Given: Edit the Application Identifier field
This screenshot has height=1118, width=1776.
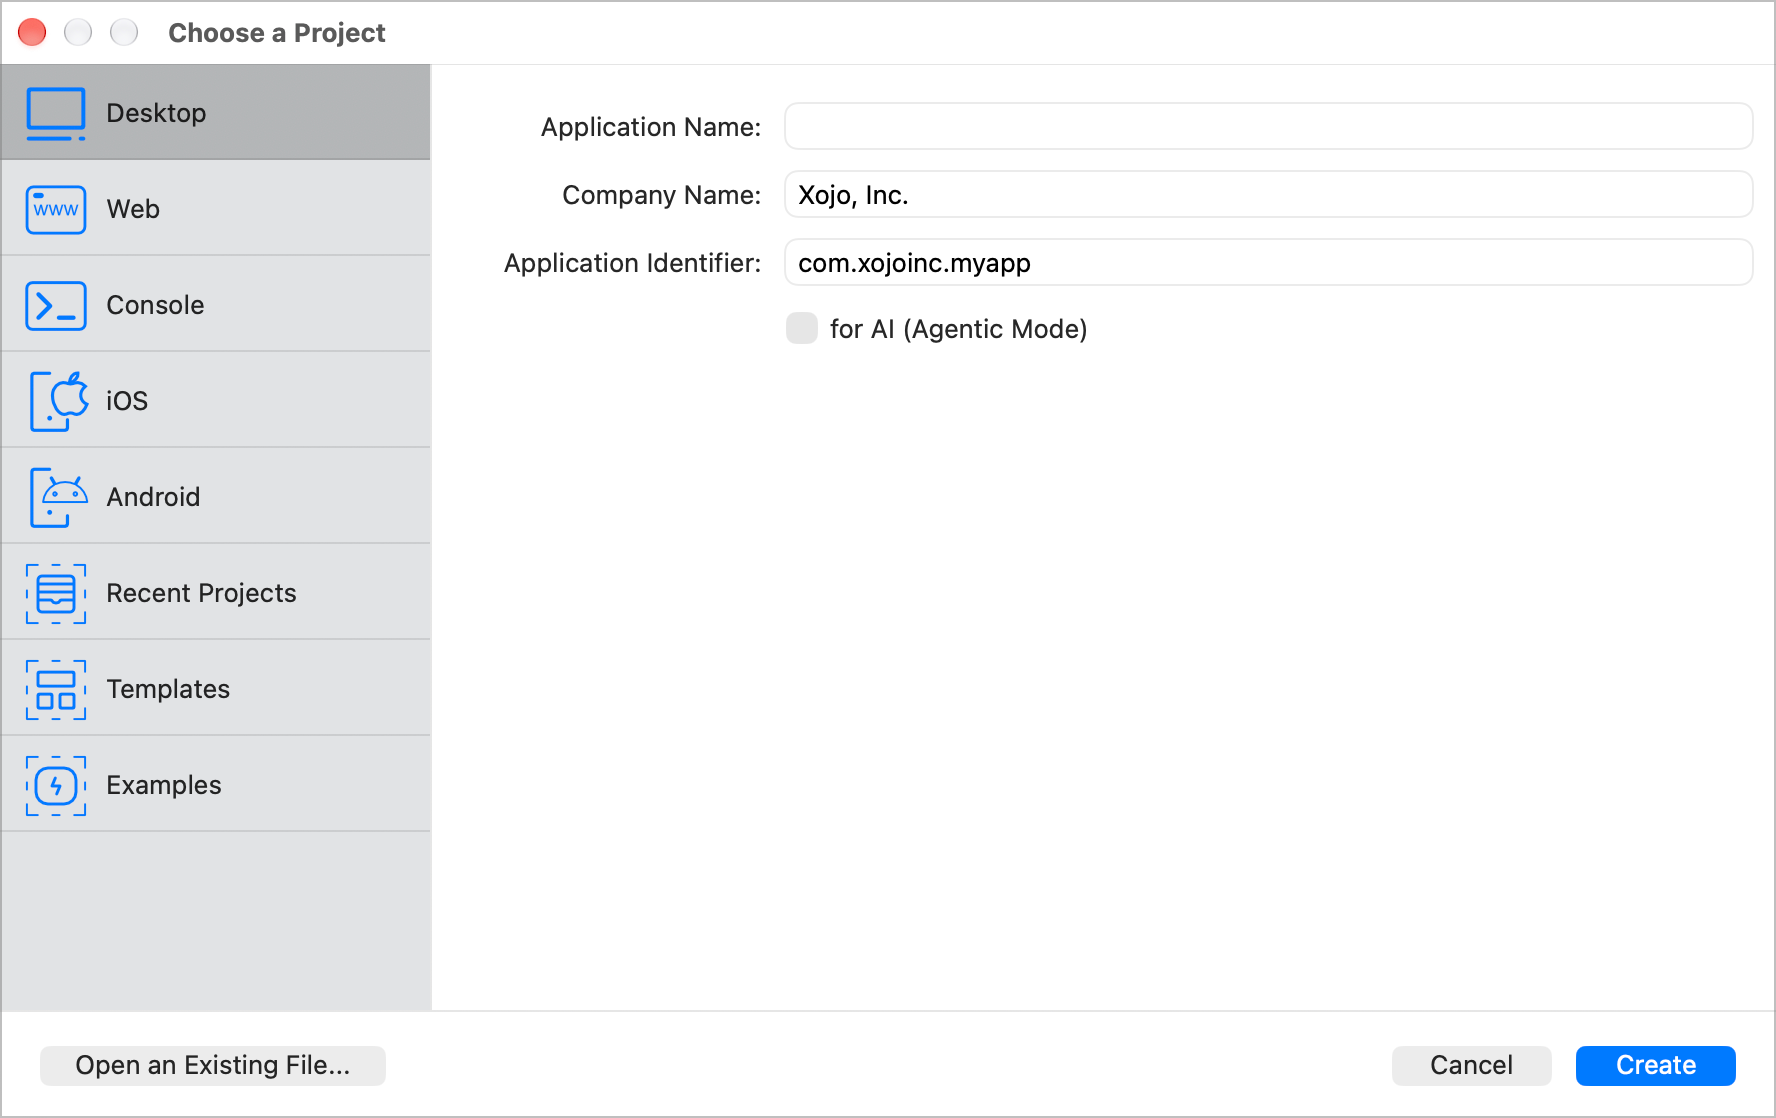Looking at the screenshot, I should pos(1268,262).
